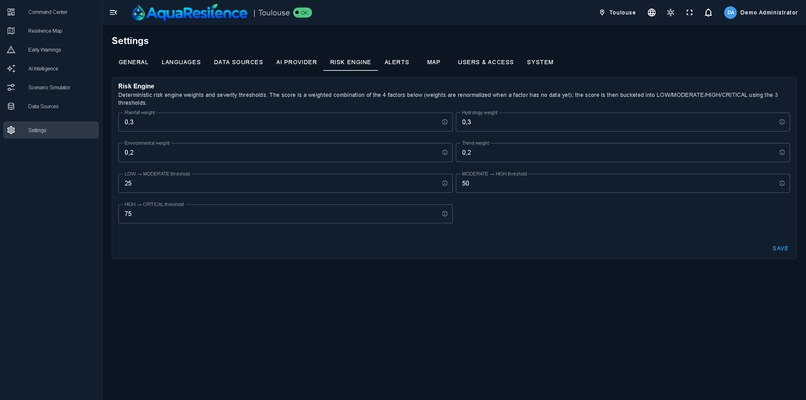The image size is (806, 400).
Task: Open Early Warnings in the sidebar
Action: click(x=51, y=50)
